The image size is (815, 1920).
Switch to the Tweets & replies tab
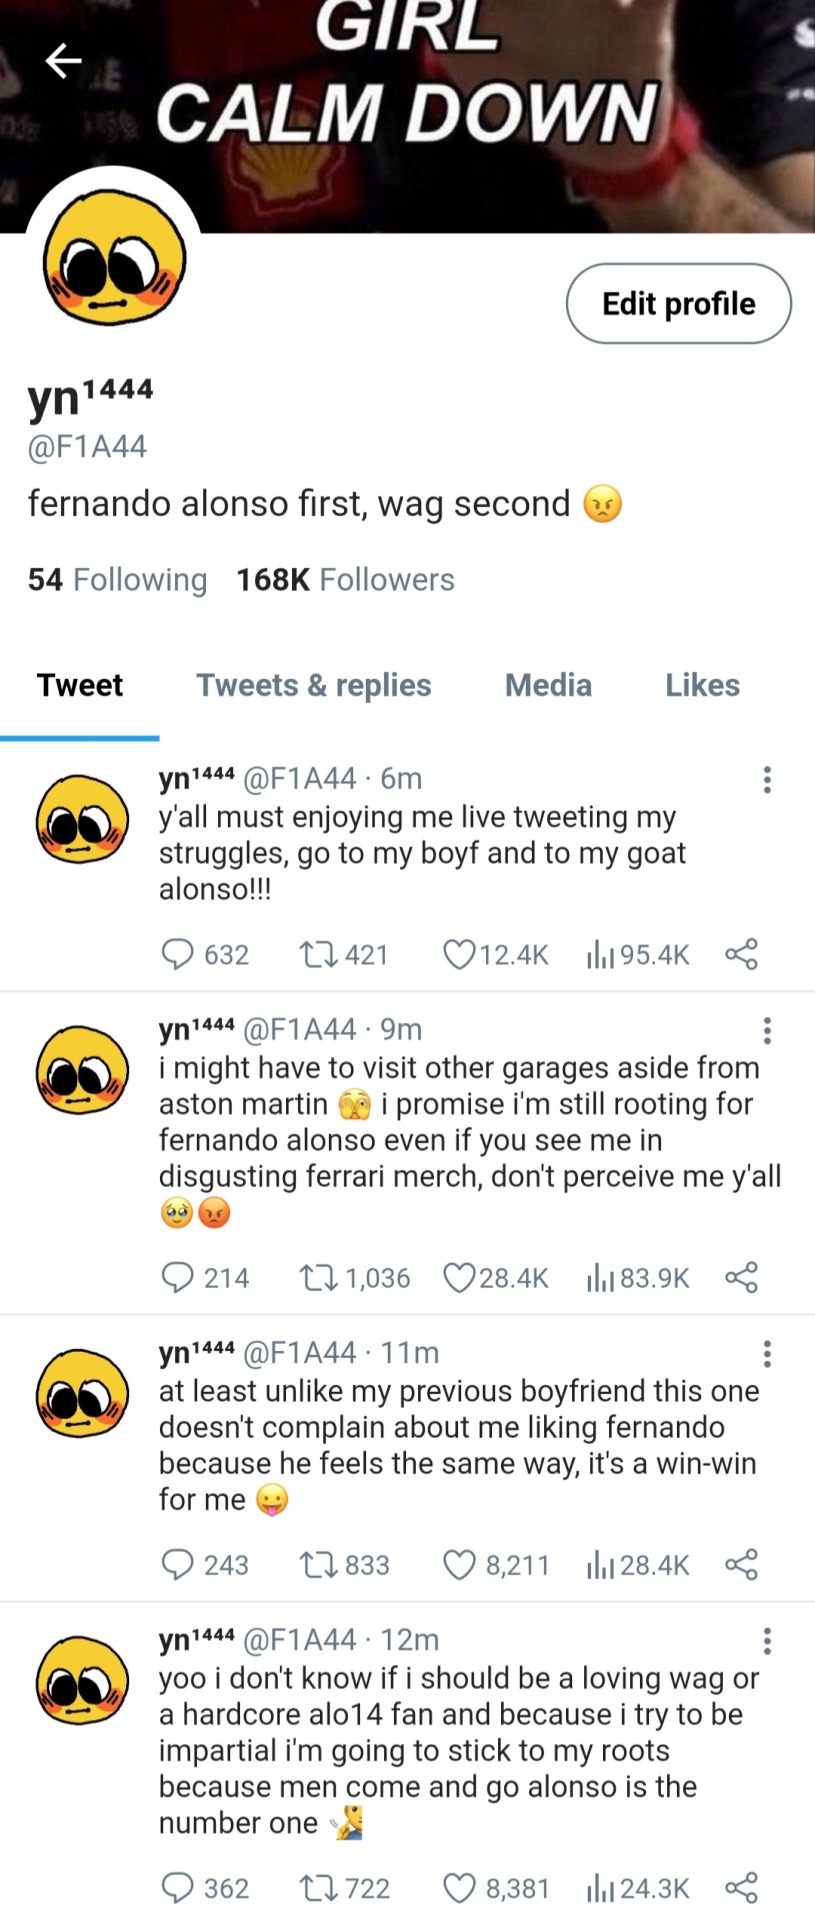click(x=314, y=685)
